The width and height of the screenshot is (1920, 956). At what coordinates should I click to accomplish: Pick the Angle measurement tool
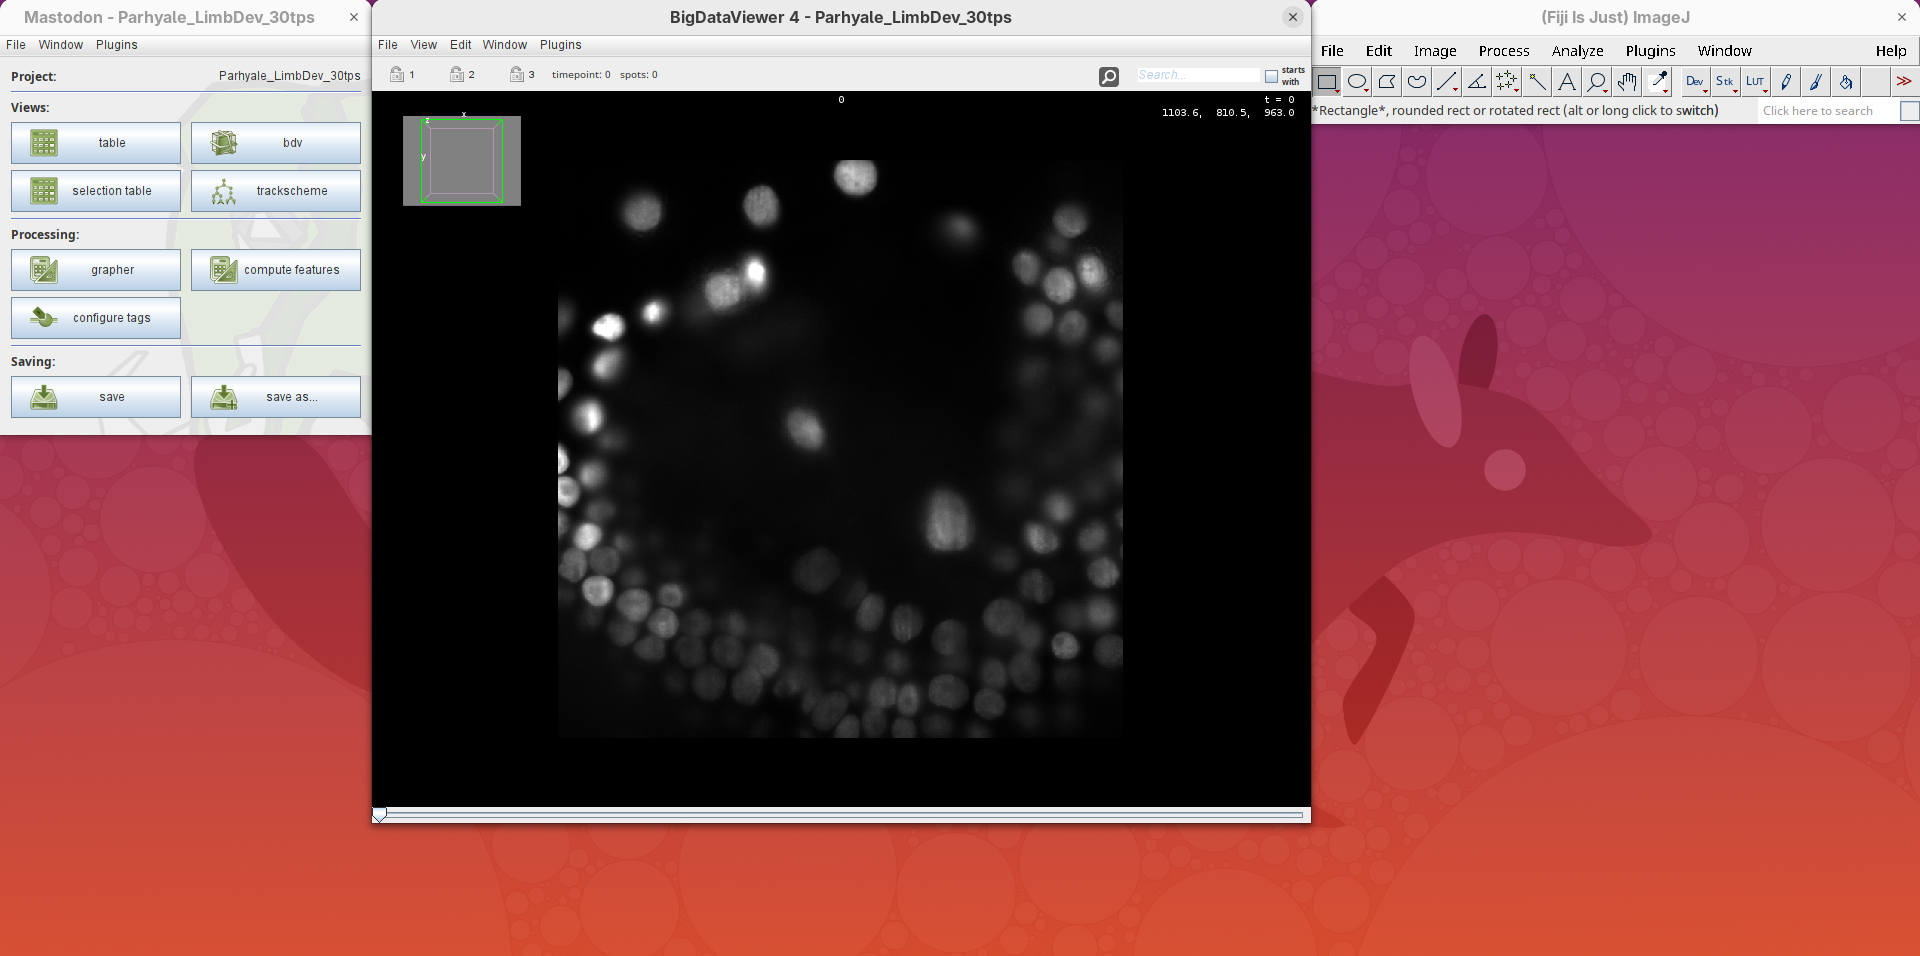(1477, 82)
